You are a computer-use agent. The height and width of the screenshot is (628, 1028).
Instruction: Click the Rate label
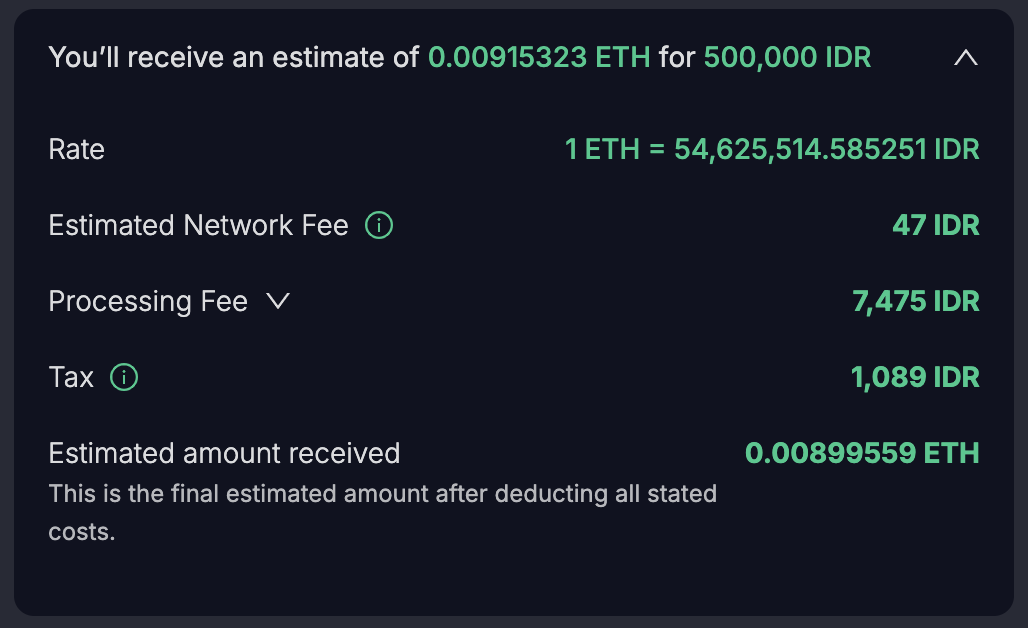77,150
